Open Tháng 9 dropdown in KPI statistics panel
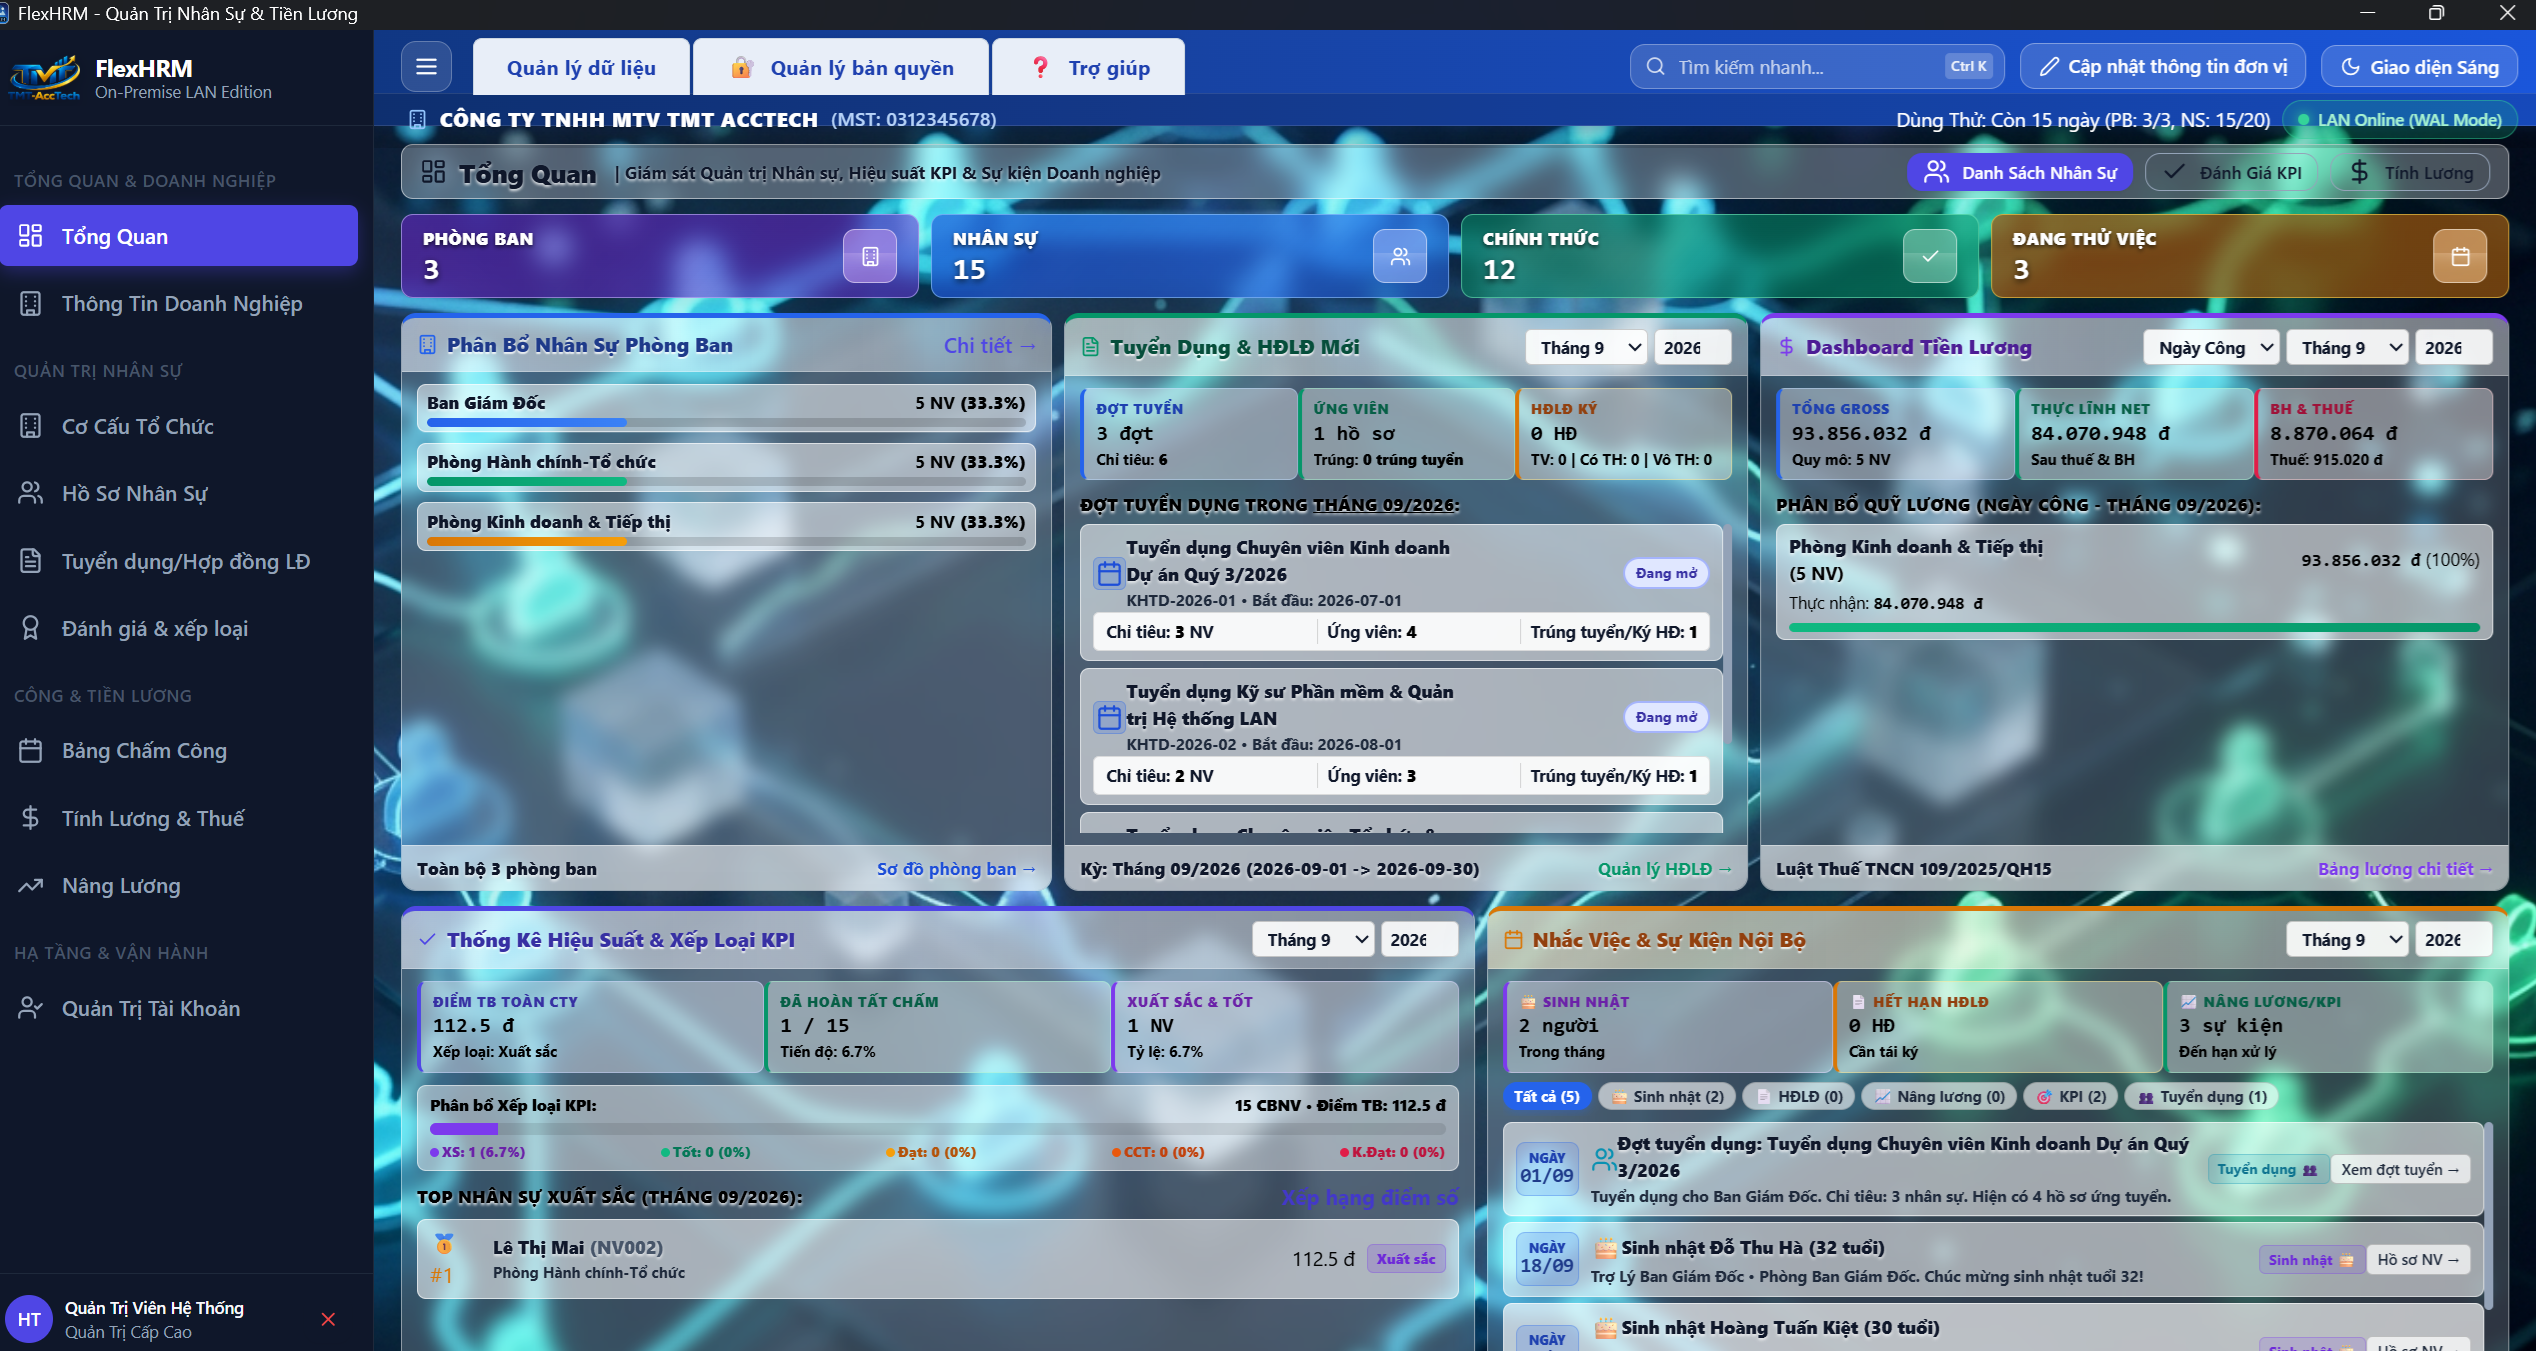 tap(1314, 940)
